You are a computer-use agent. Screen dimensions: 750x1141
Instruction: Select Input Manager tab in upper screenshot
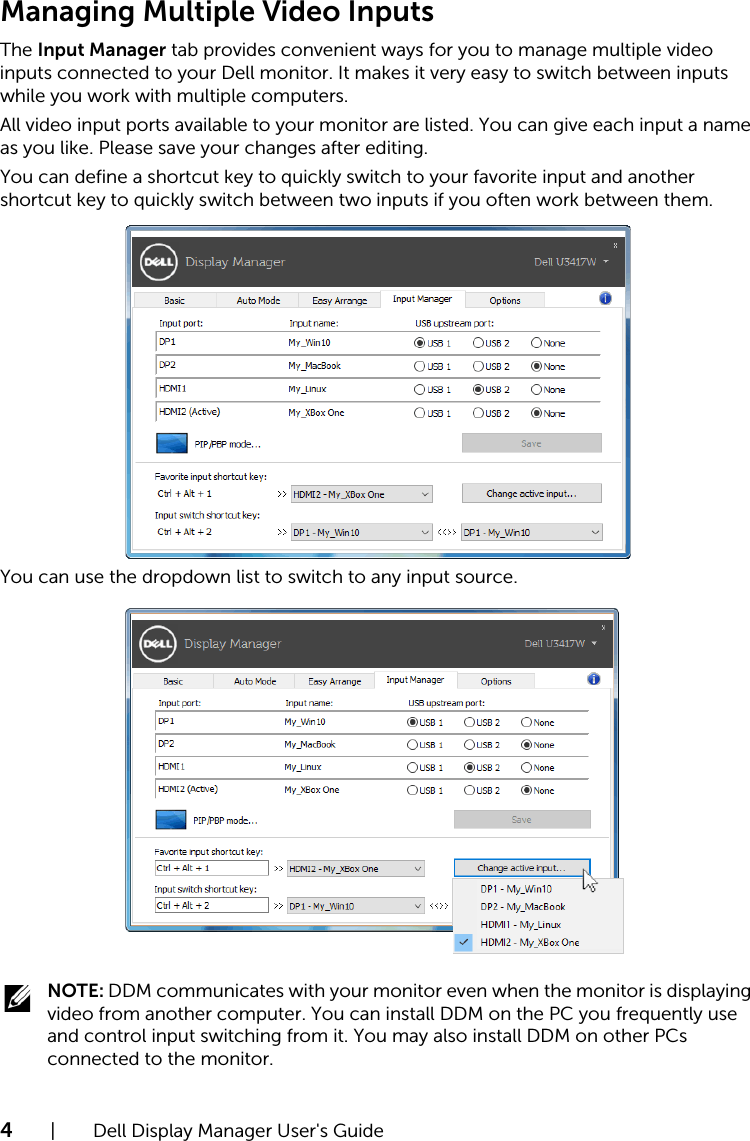(422, 298)
